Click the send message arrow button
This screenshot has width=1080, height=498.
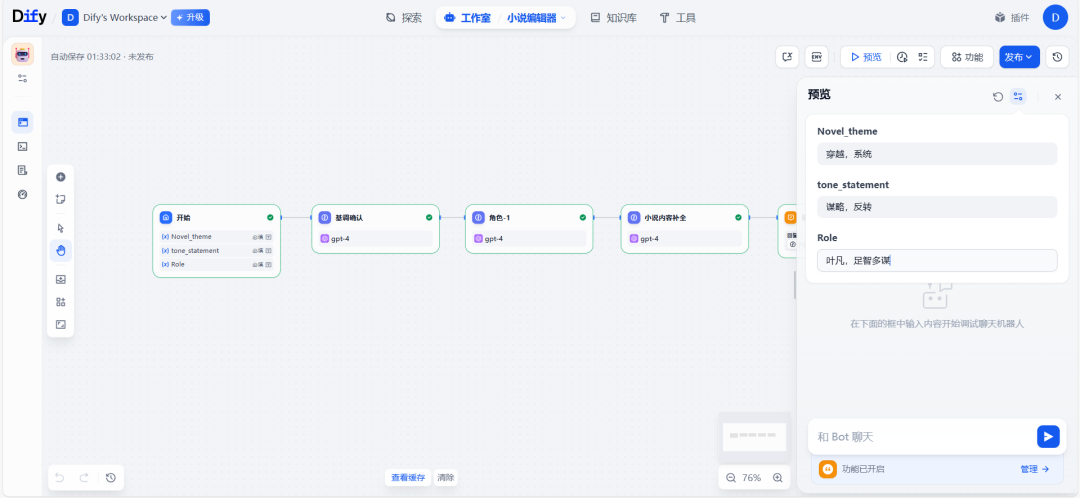coord(1047,436)
